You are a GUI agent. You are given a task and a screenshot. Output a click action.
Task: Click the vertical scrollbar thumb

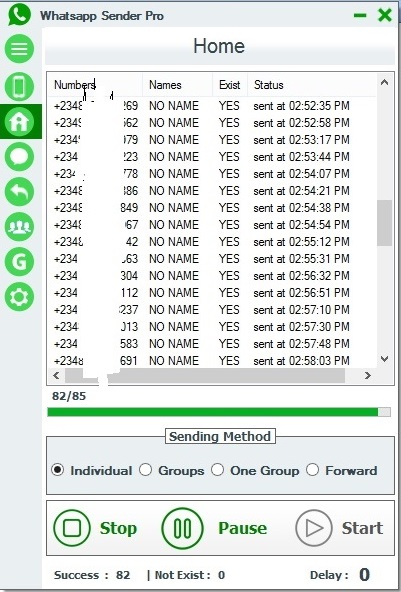[384, 223]
